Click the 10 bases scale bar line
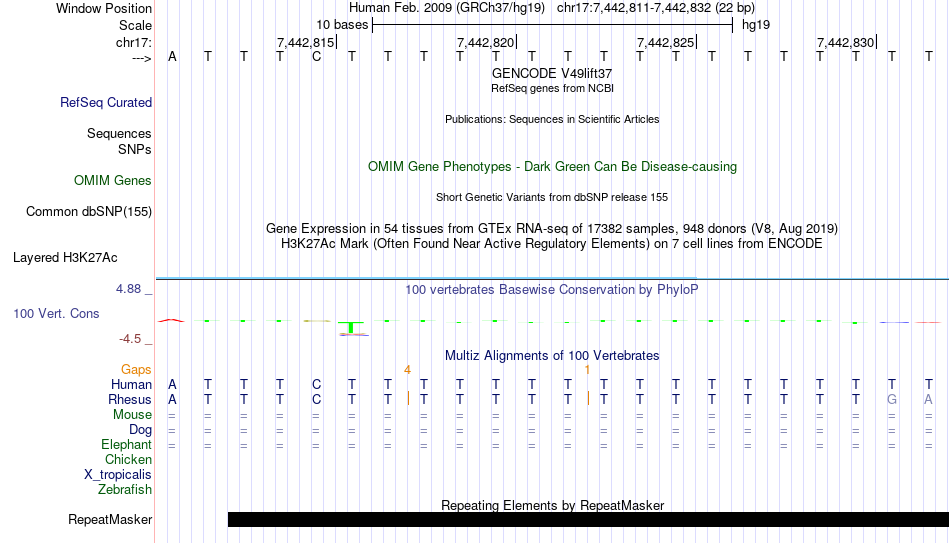 553,25
